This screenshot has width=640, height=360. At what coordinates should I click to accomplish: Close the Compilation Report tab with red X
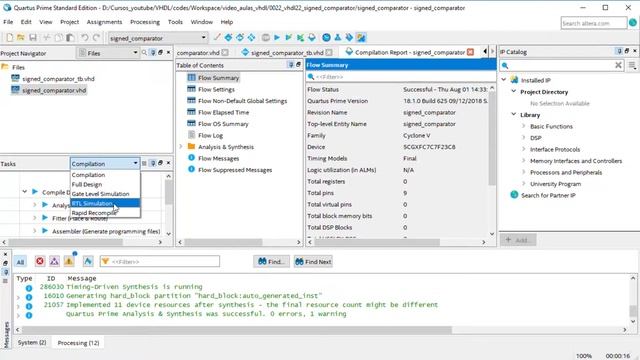470,52
